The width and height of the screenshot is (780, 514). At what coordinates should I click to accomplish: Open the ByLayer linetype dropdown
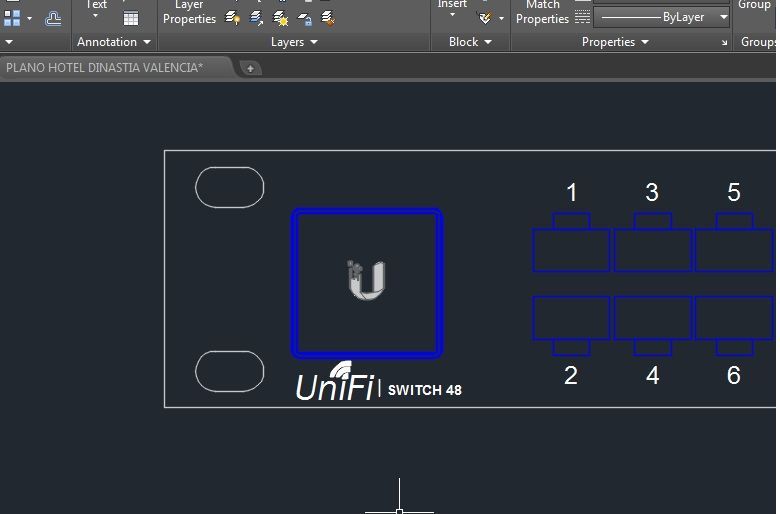pos(723,18)
